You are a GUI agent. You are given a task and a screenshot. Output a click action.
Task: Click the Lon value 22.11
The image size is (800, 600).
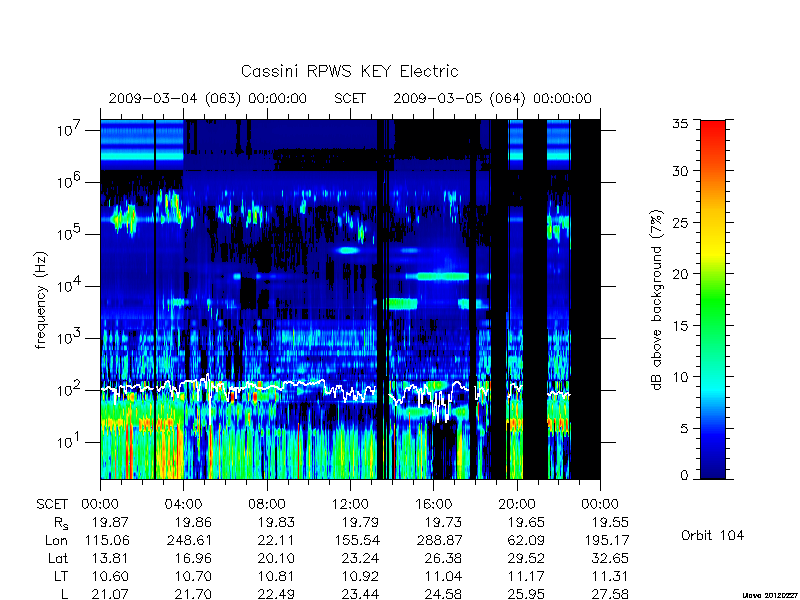pyautogui.click(x=276, y=540)
